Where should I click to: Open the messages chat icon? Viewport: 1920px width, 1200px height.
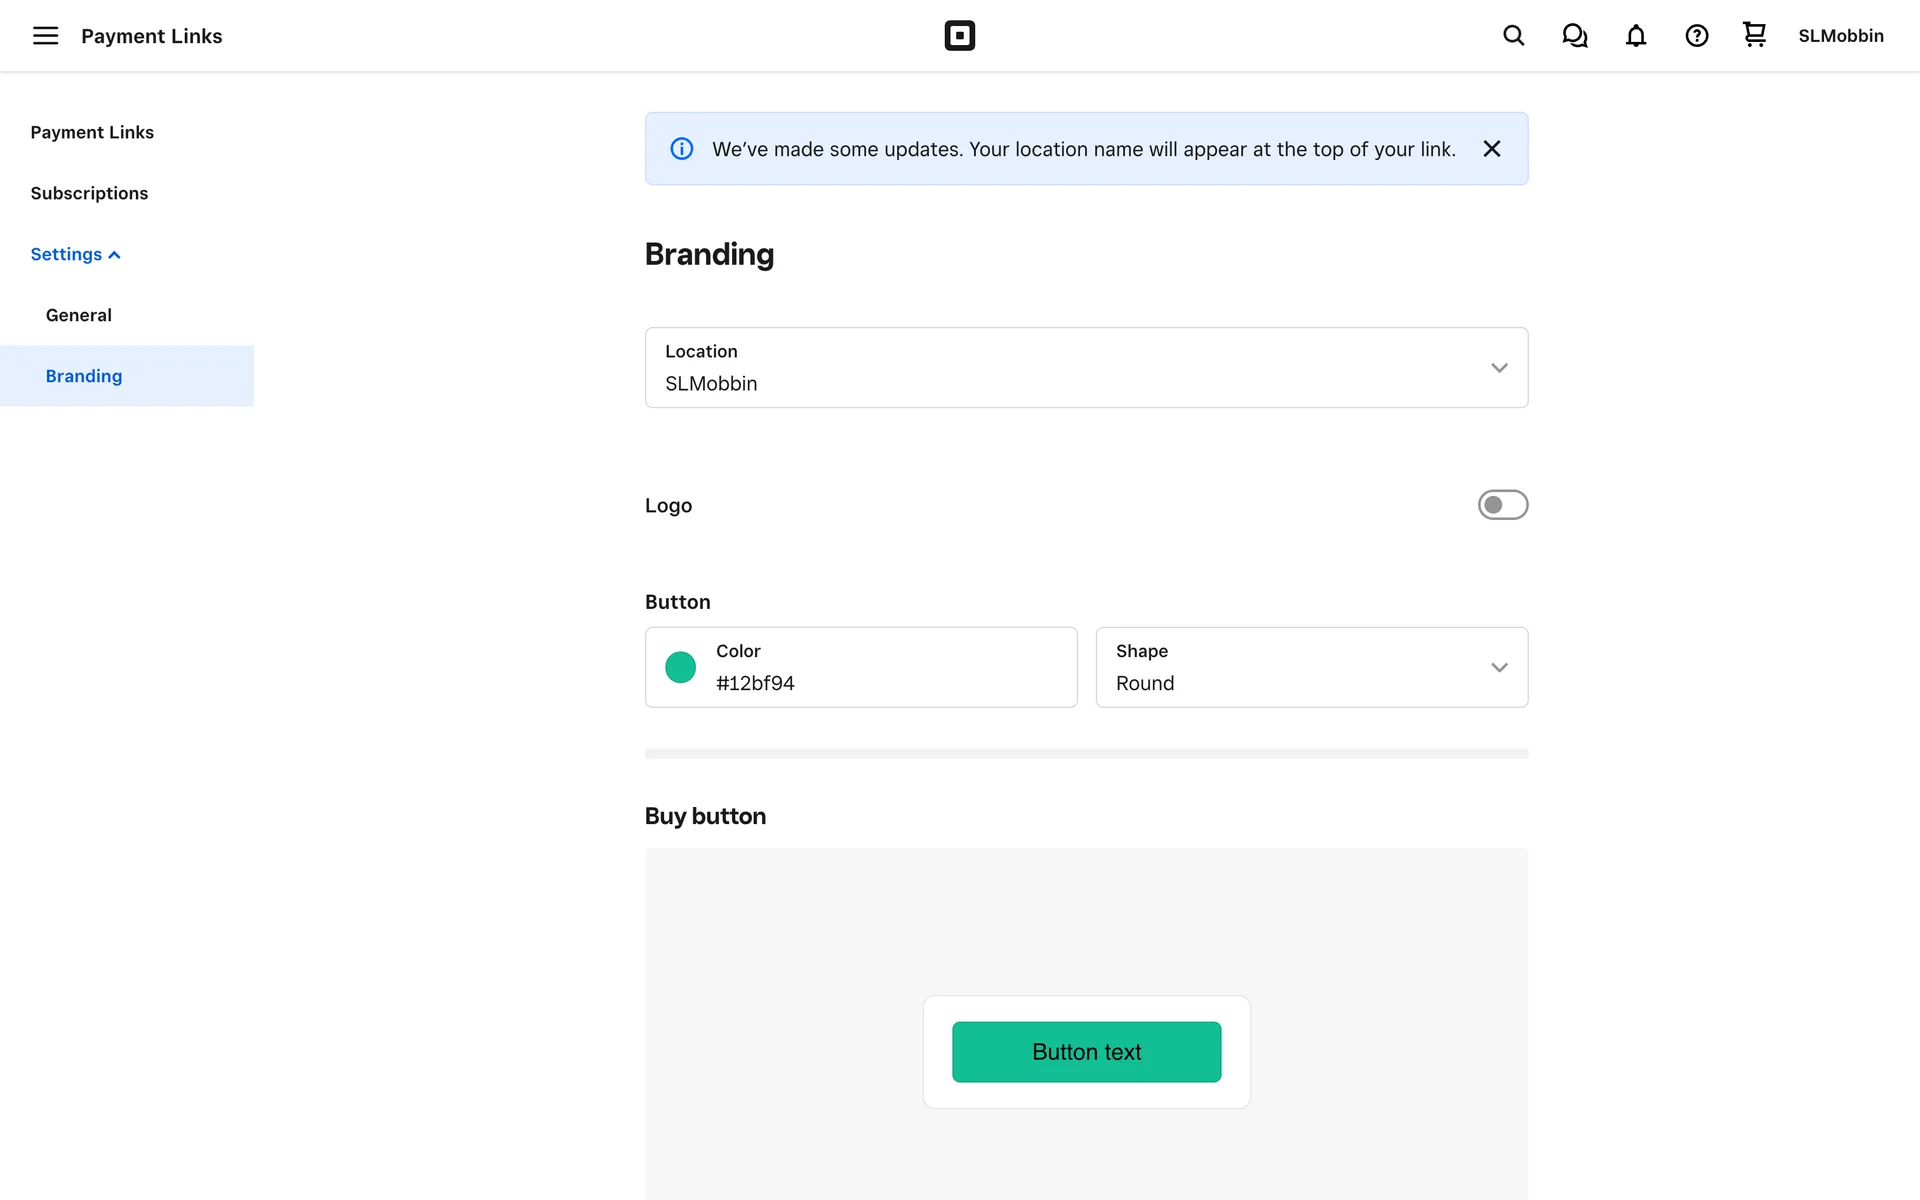pos(1574,36)
